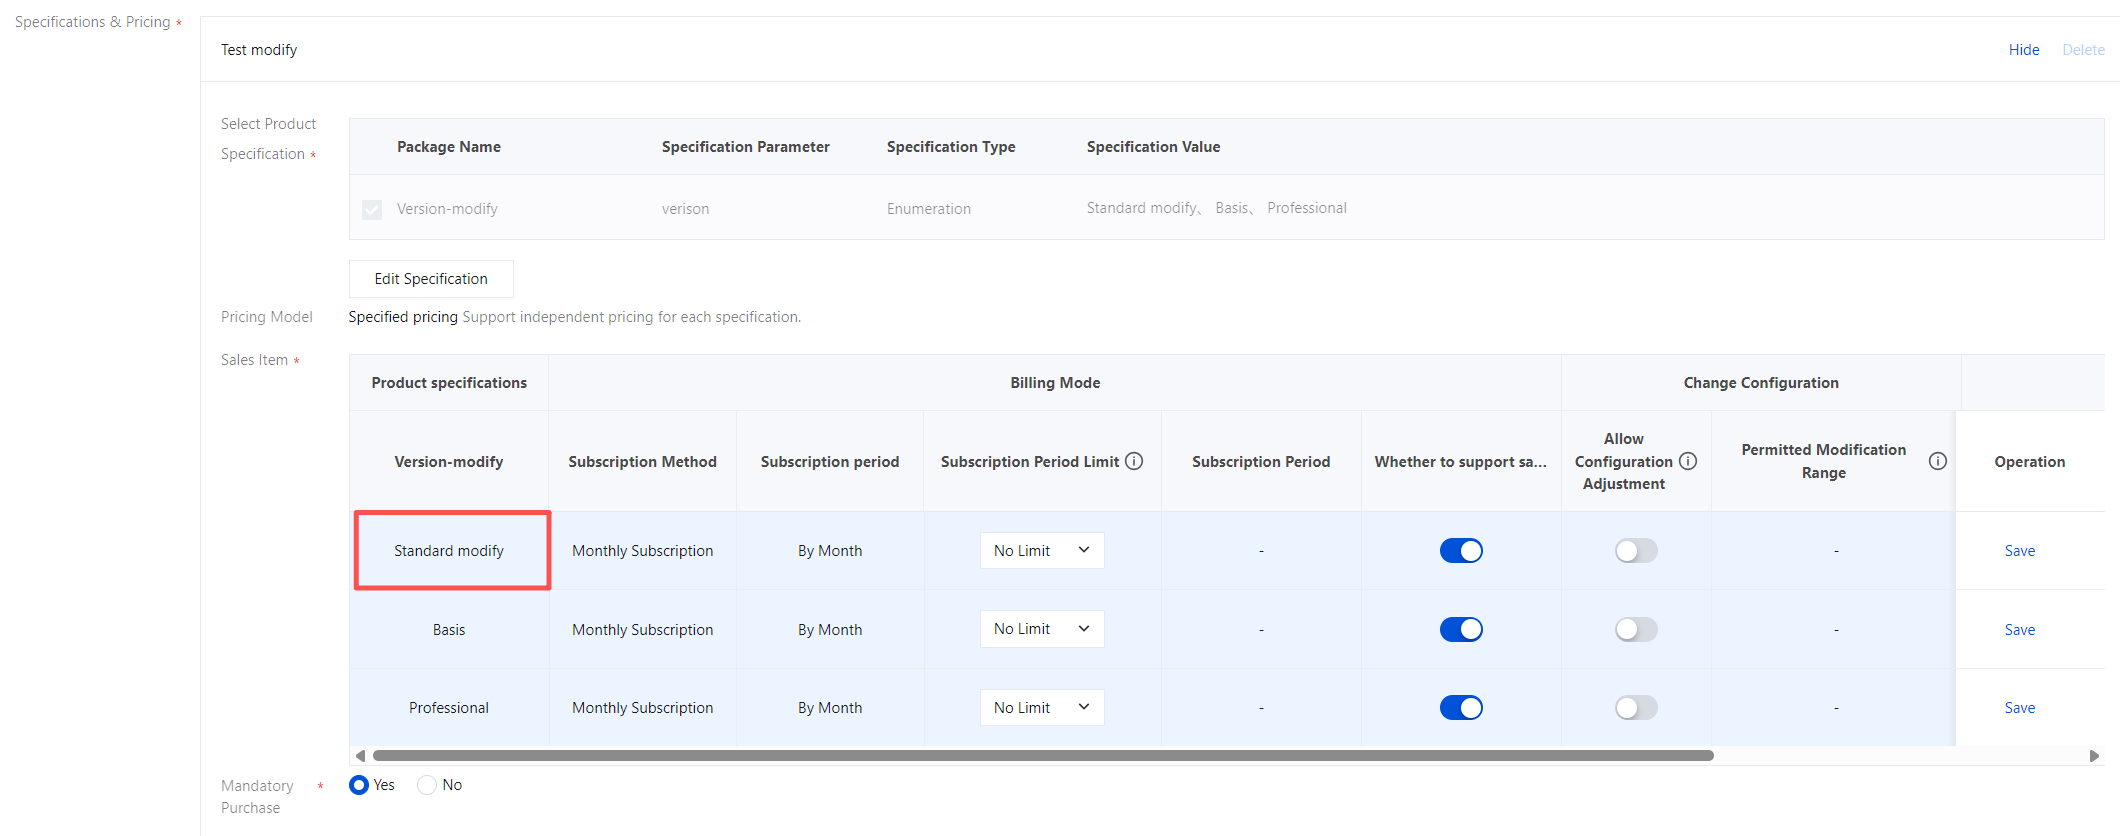This screenshot has width=2120, height=836.
Task: Click the Edit Specification button
Action: pos(431,279)
